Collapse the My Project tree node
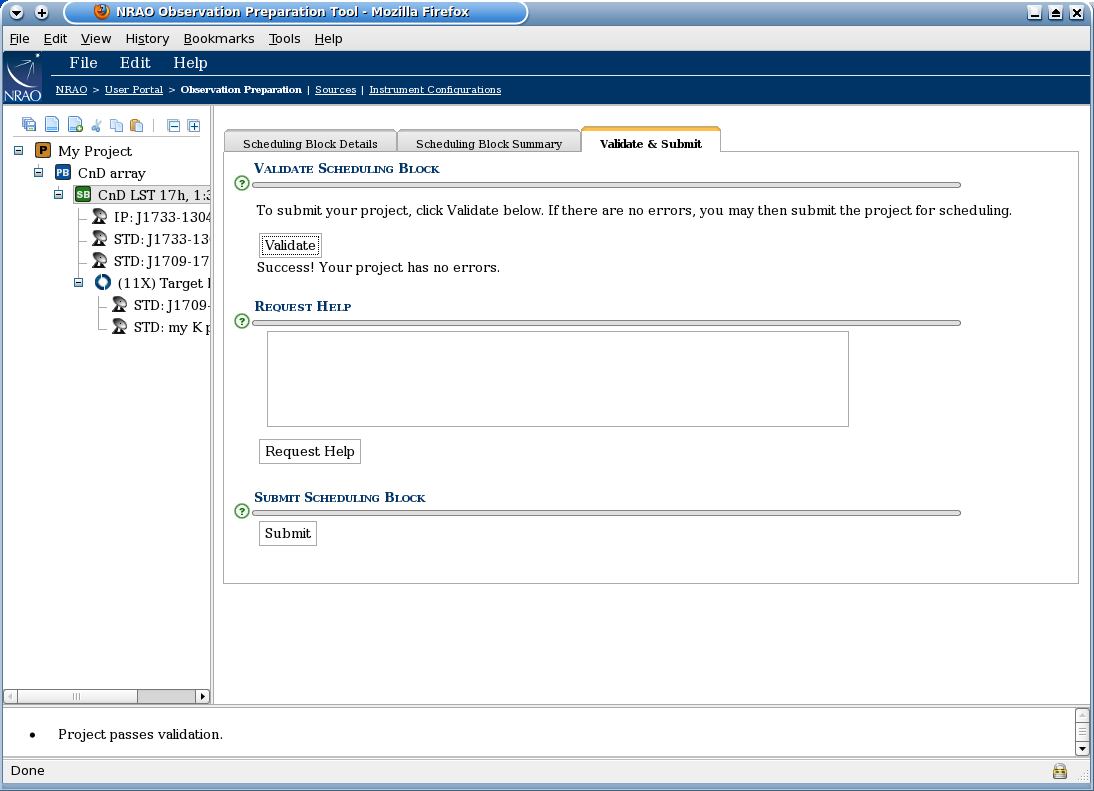The image size is (1094, 791). (x=17, y=150)
